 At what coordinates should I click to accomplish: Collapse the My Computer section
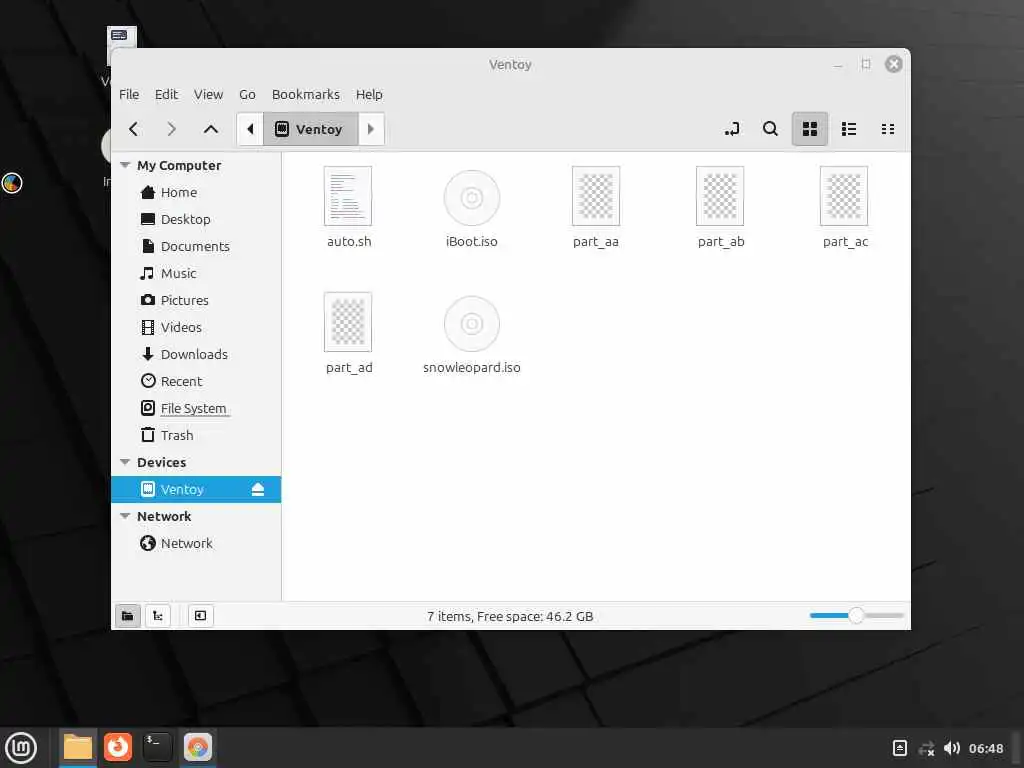(125, 165)
